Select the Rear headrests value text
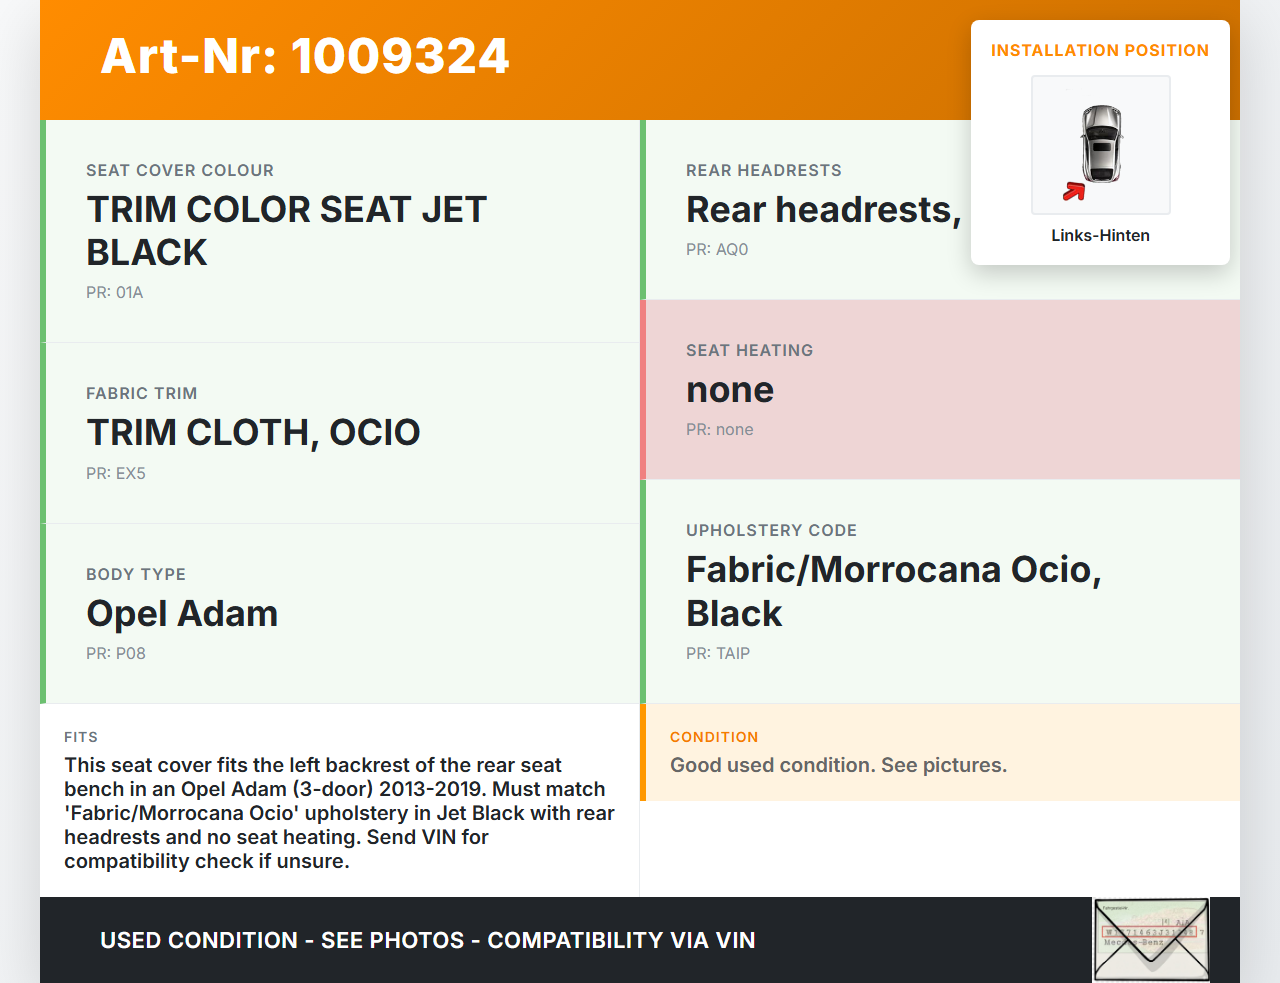Viewport: 1280px width, 983px height. pyautogui.click(x=823, y=210)
